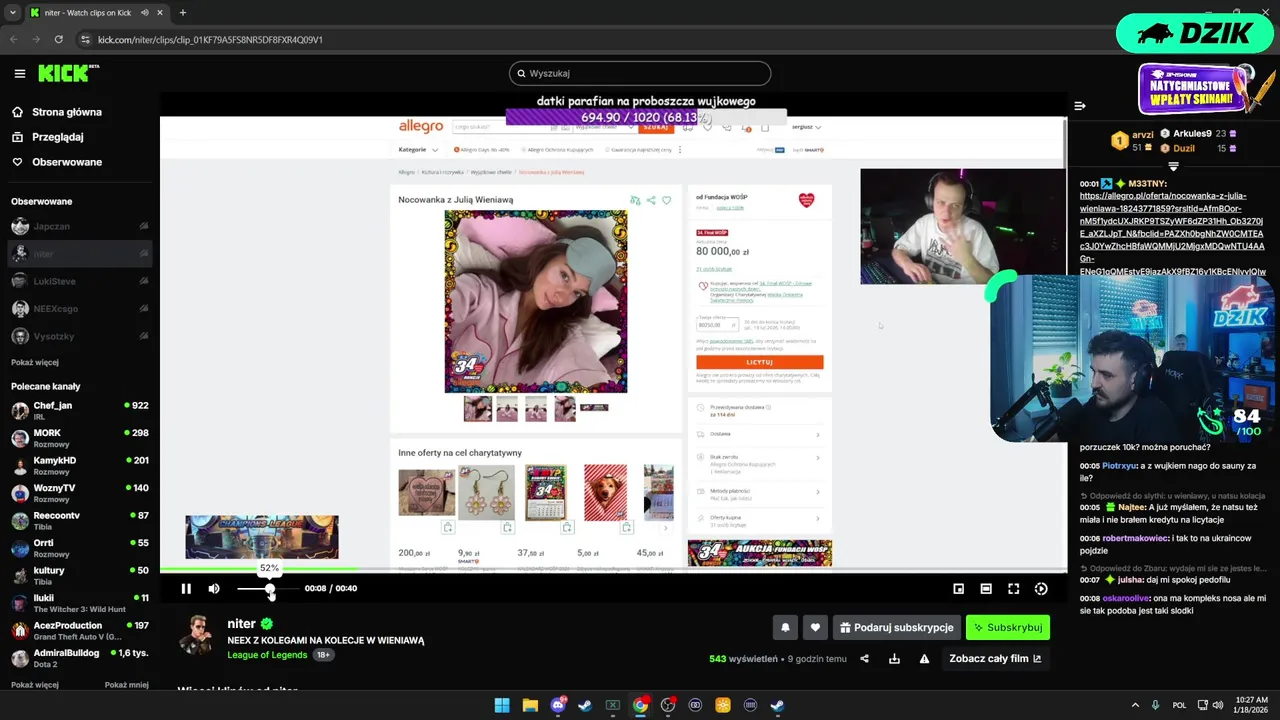Open the Kick hamburger menu
Viewport: 1280px width, 720px height.
click(19, 73)
